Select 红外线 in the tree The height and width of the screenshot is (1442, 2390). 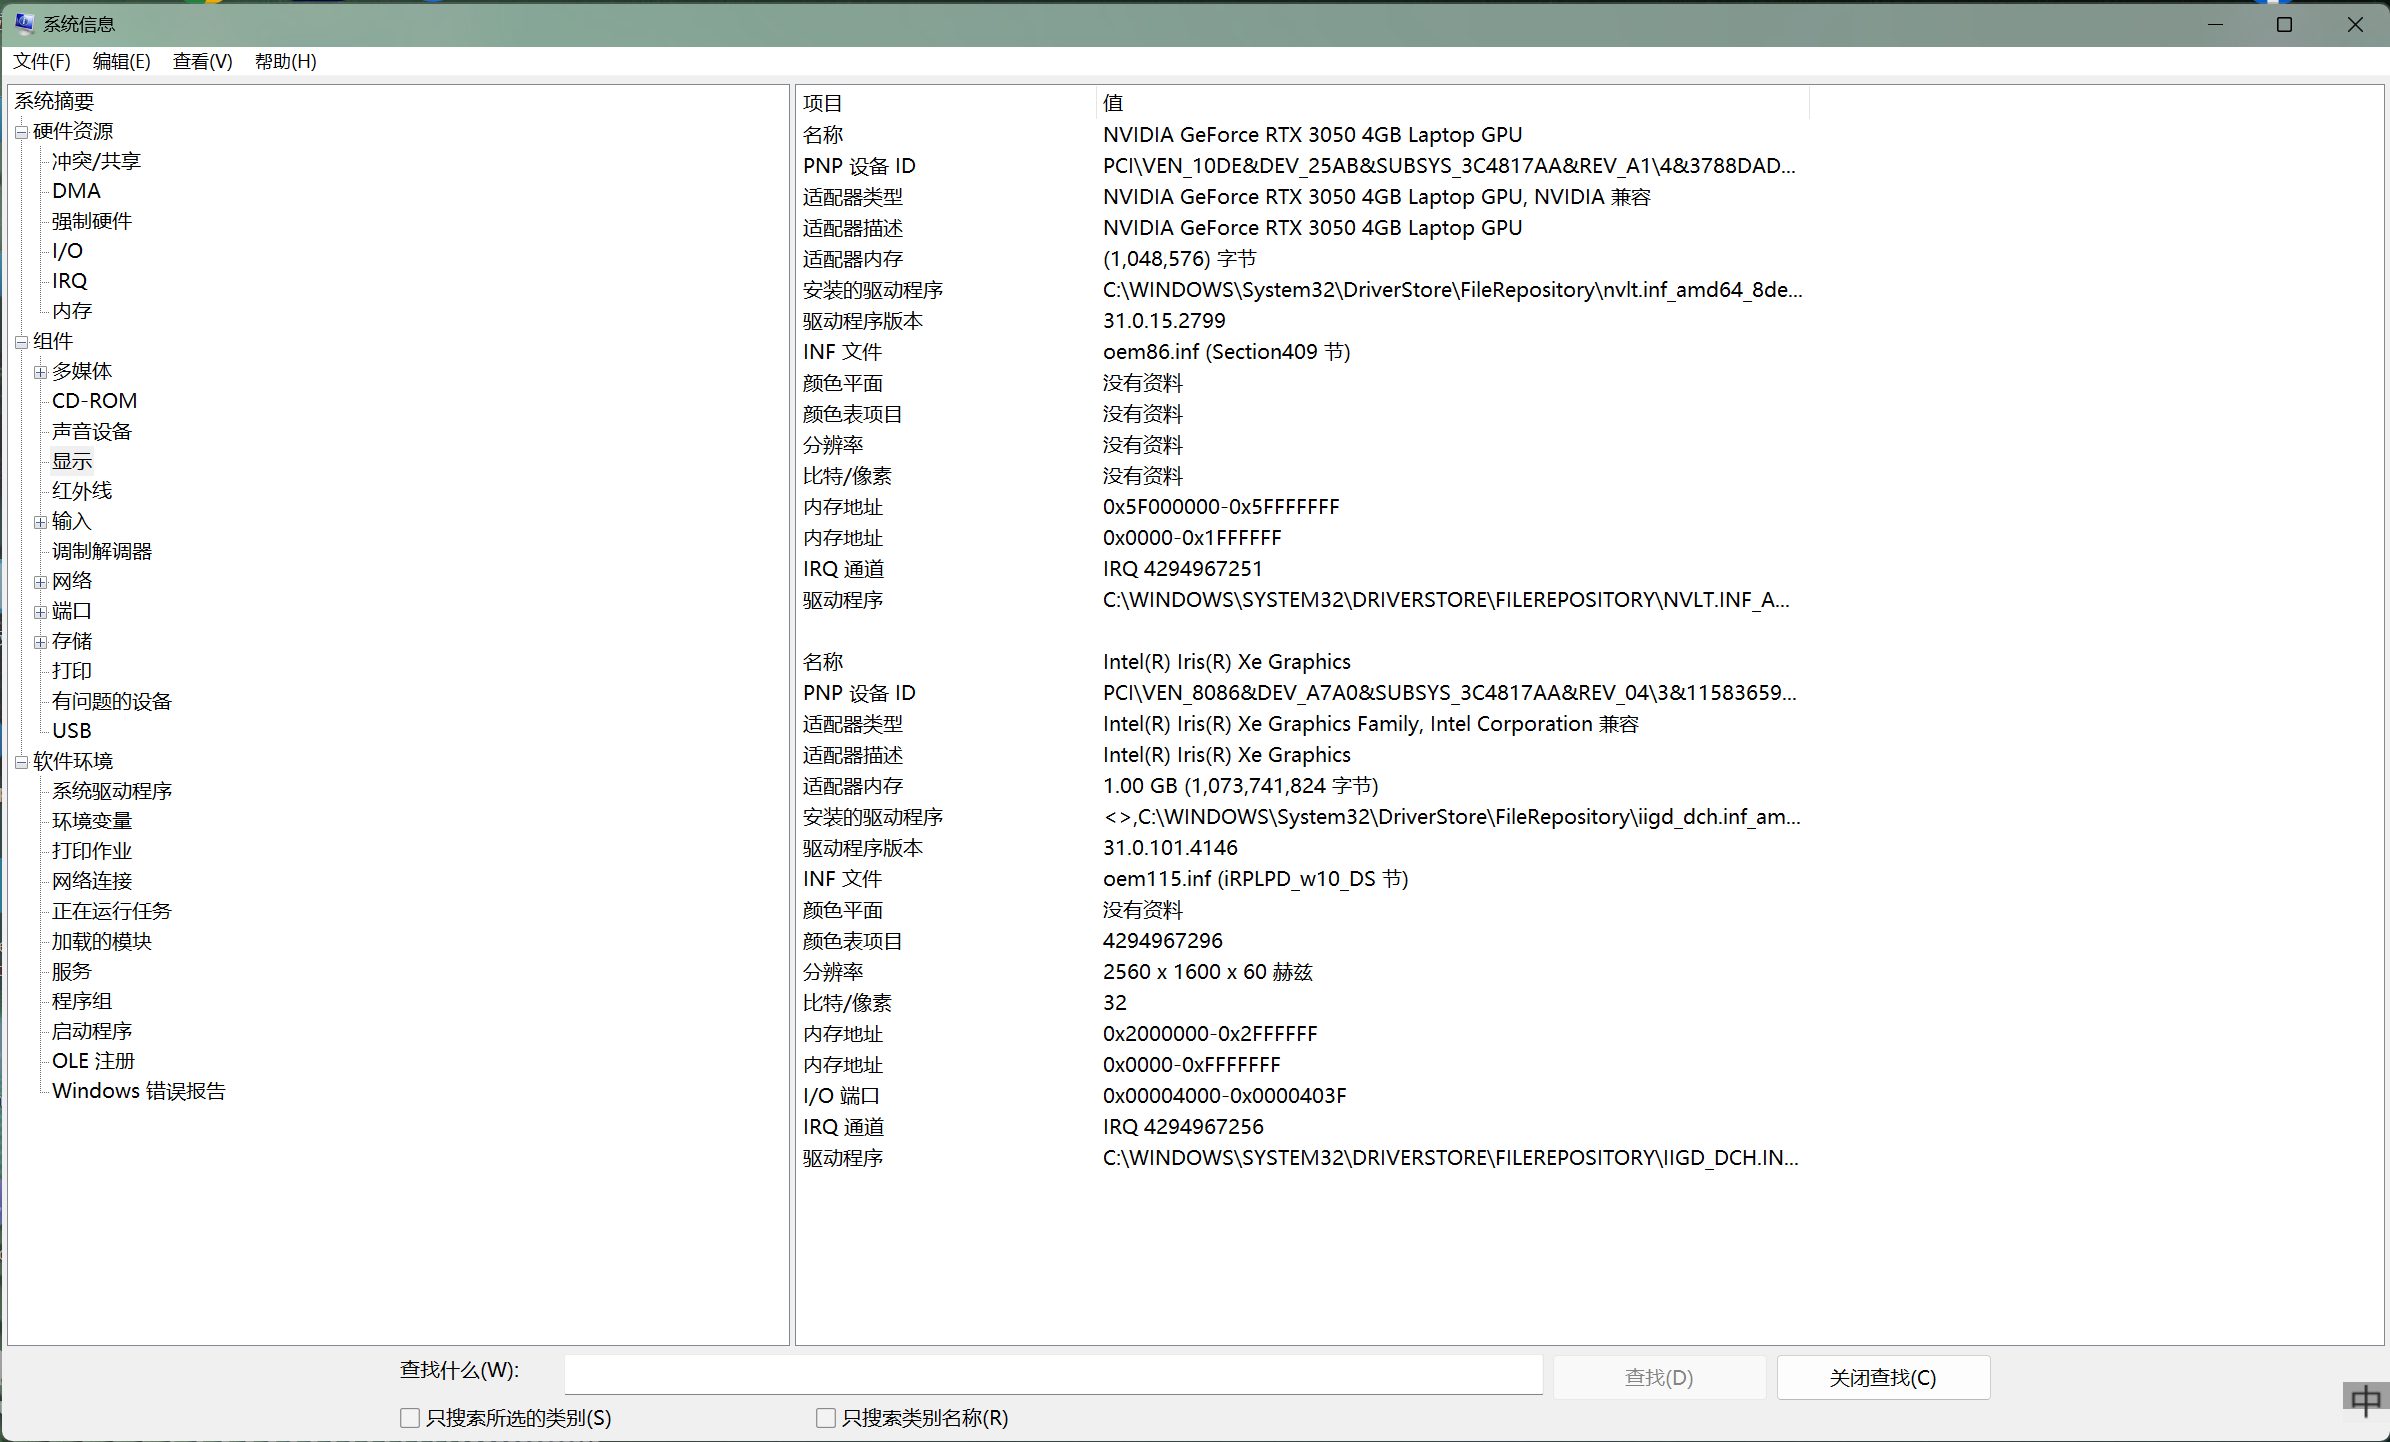[81, 491]
